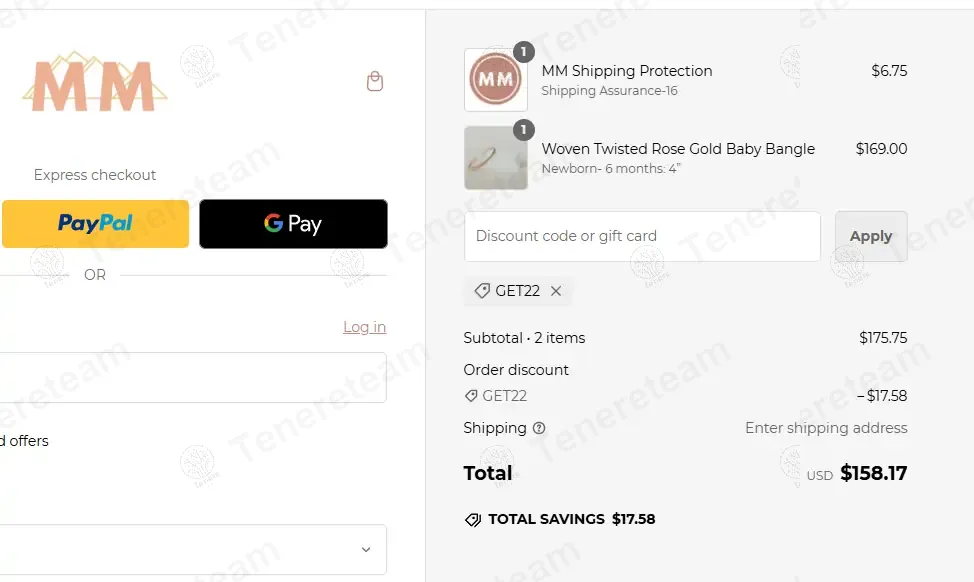The height and width of the screenshot is (582, 974).
Task: Click the Rose Gold Baby Bangle thumbnail
Action: tap(495, 158)
